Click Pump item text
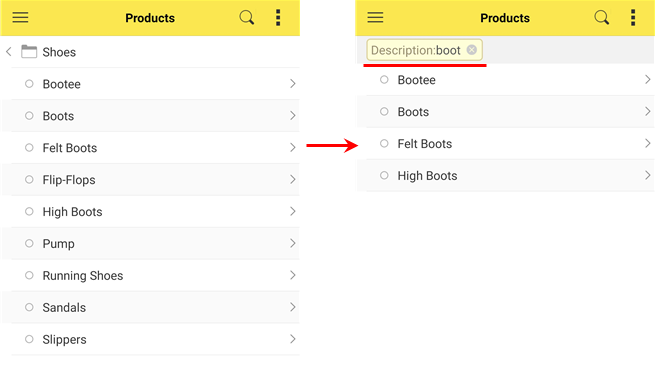Image resolution: width=655 pixels, height=379 pixels. (58, 244)
